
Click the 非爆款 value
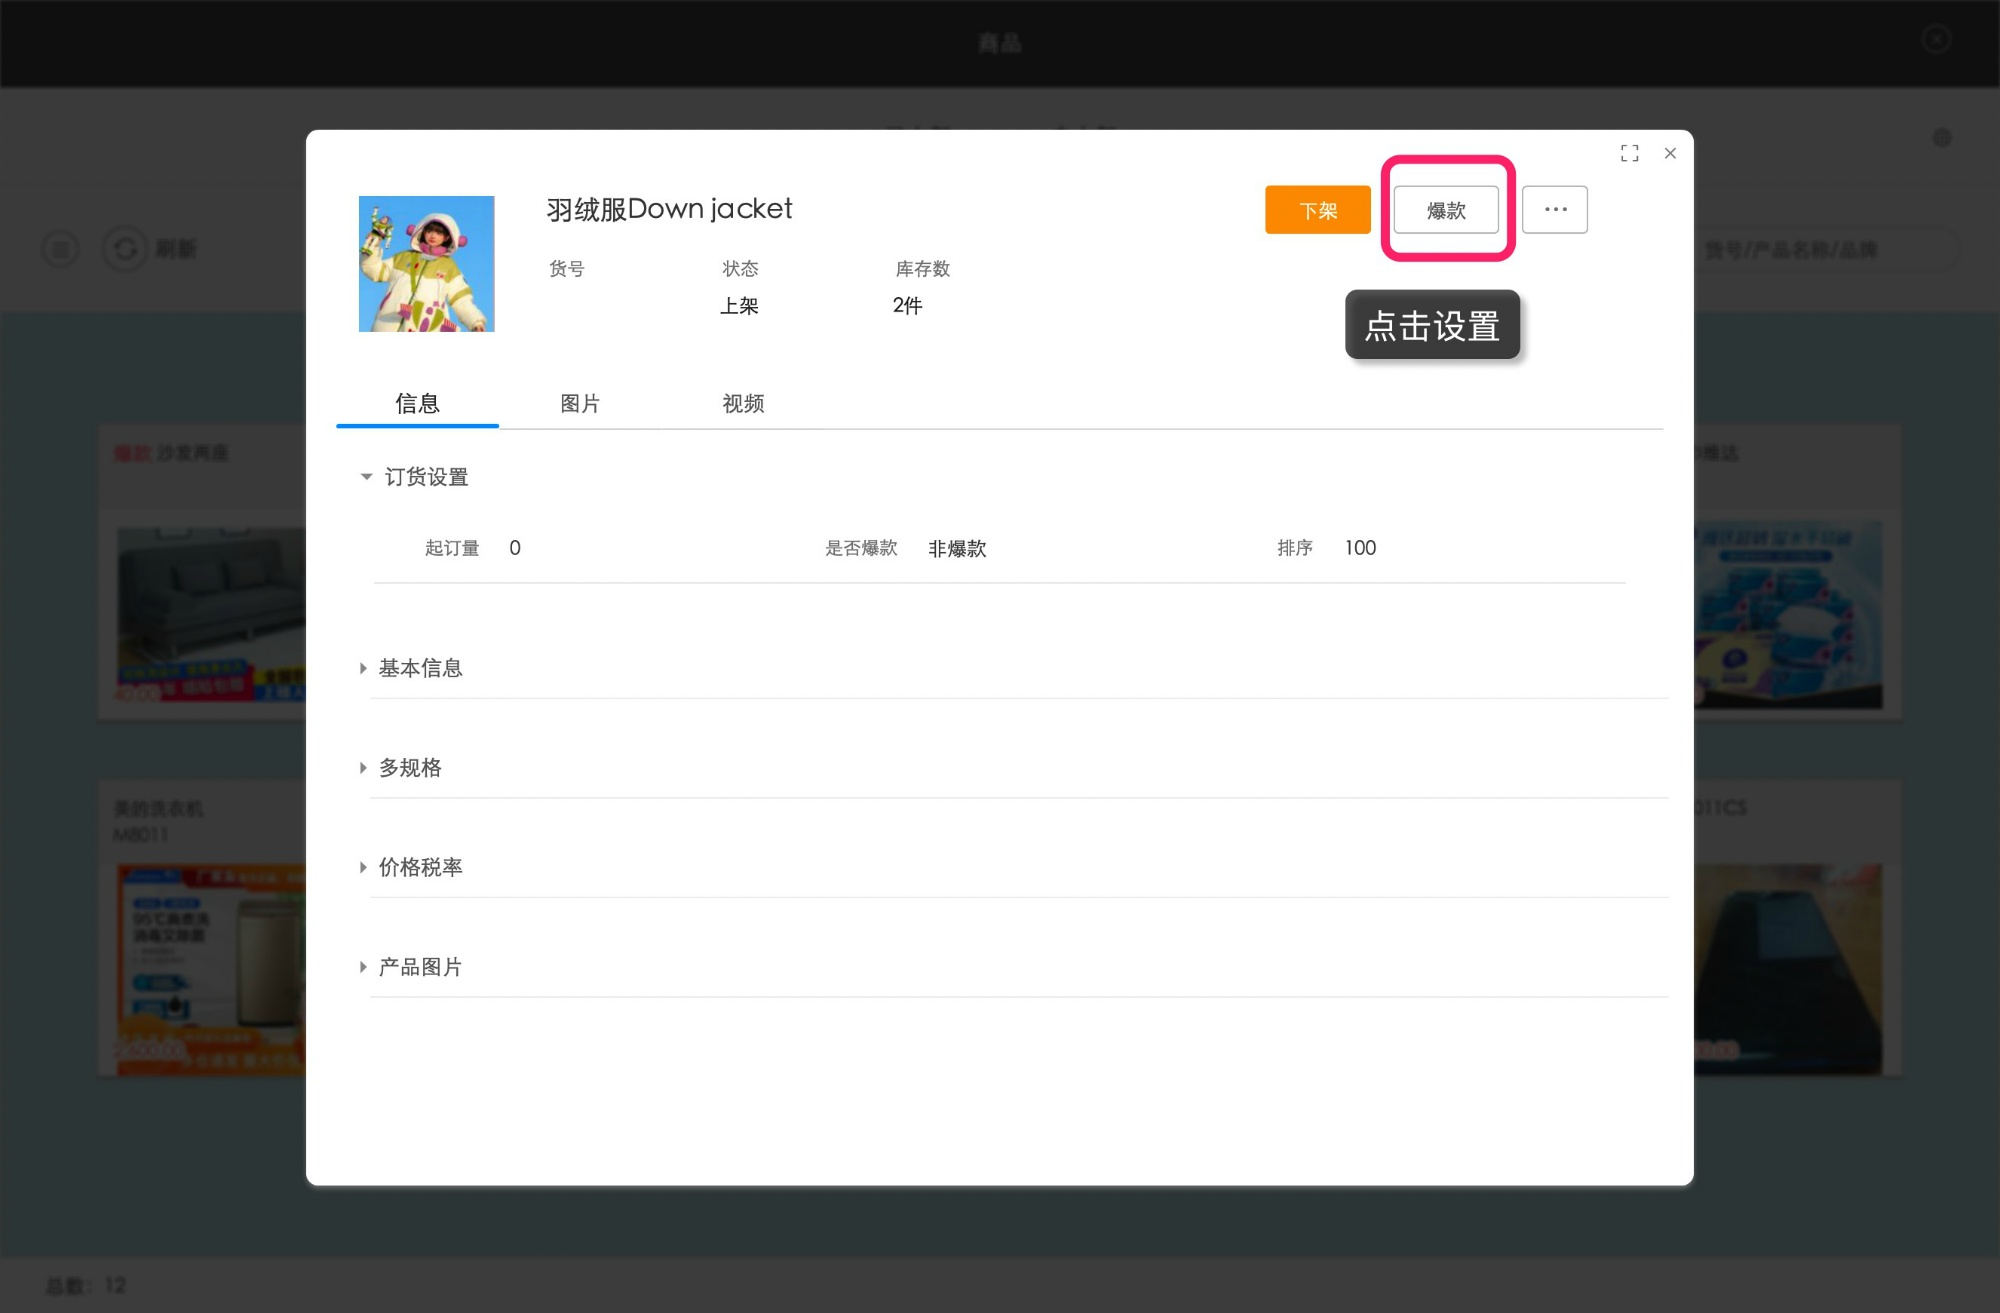[x=957, y=548]
